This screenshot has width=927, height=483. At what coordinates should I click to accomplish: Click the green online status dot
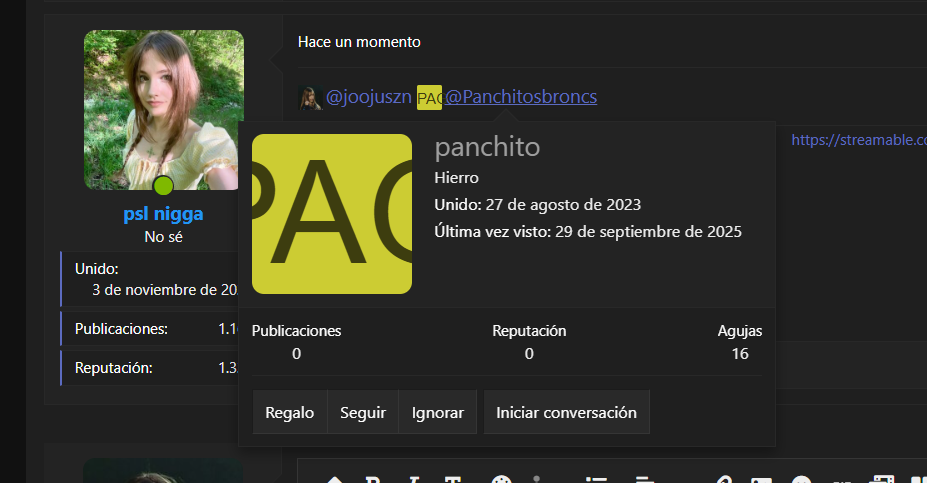[163, 186]
